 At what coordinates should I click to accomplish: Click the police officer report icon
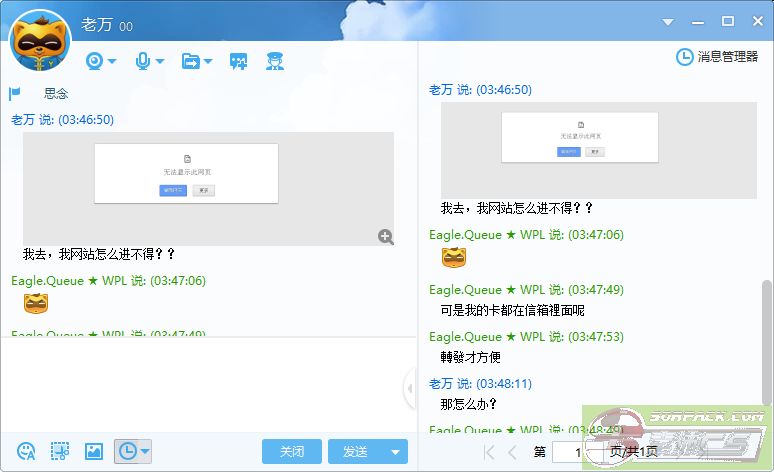tap(275, 61)
